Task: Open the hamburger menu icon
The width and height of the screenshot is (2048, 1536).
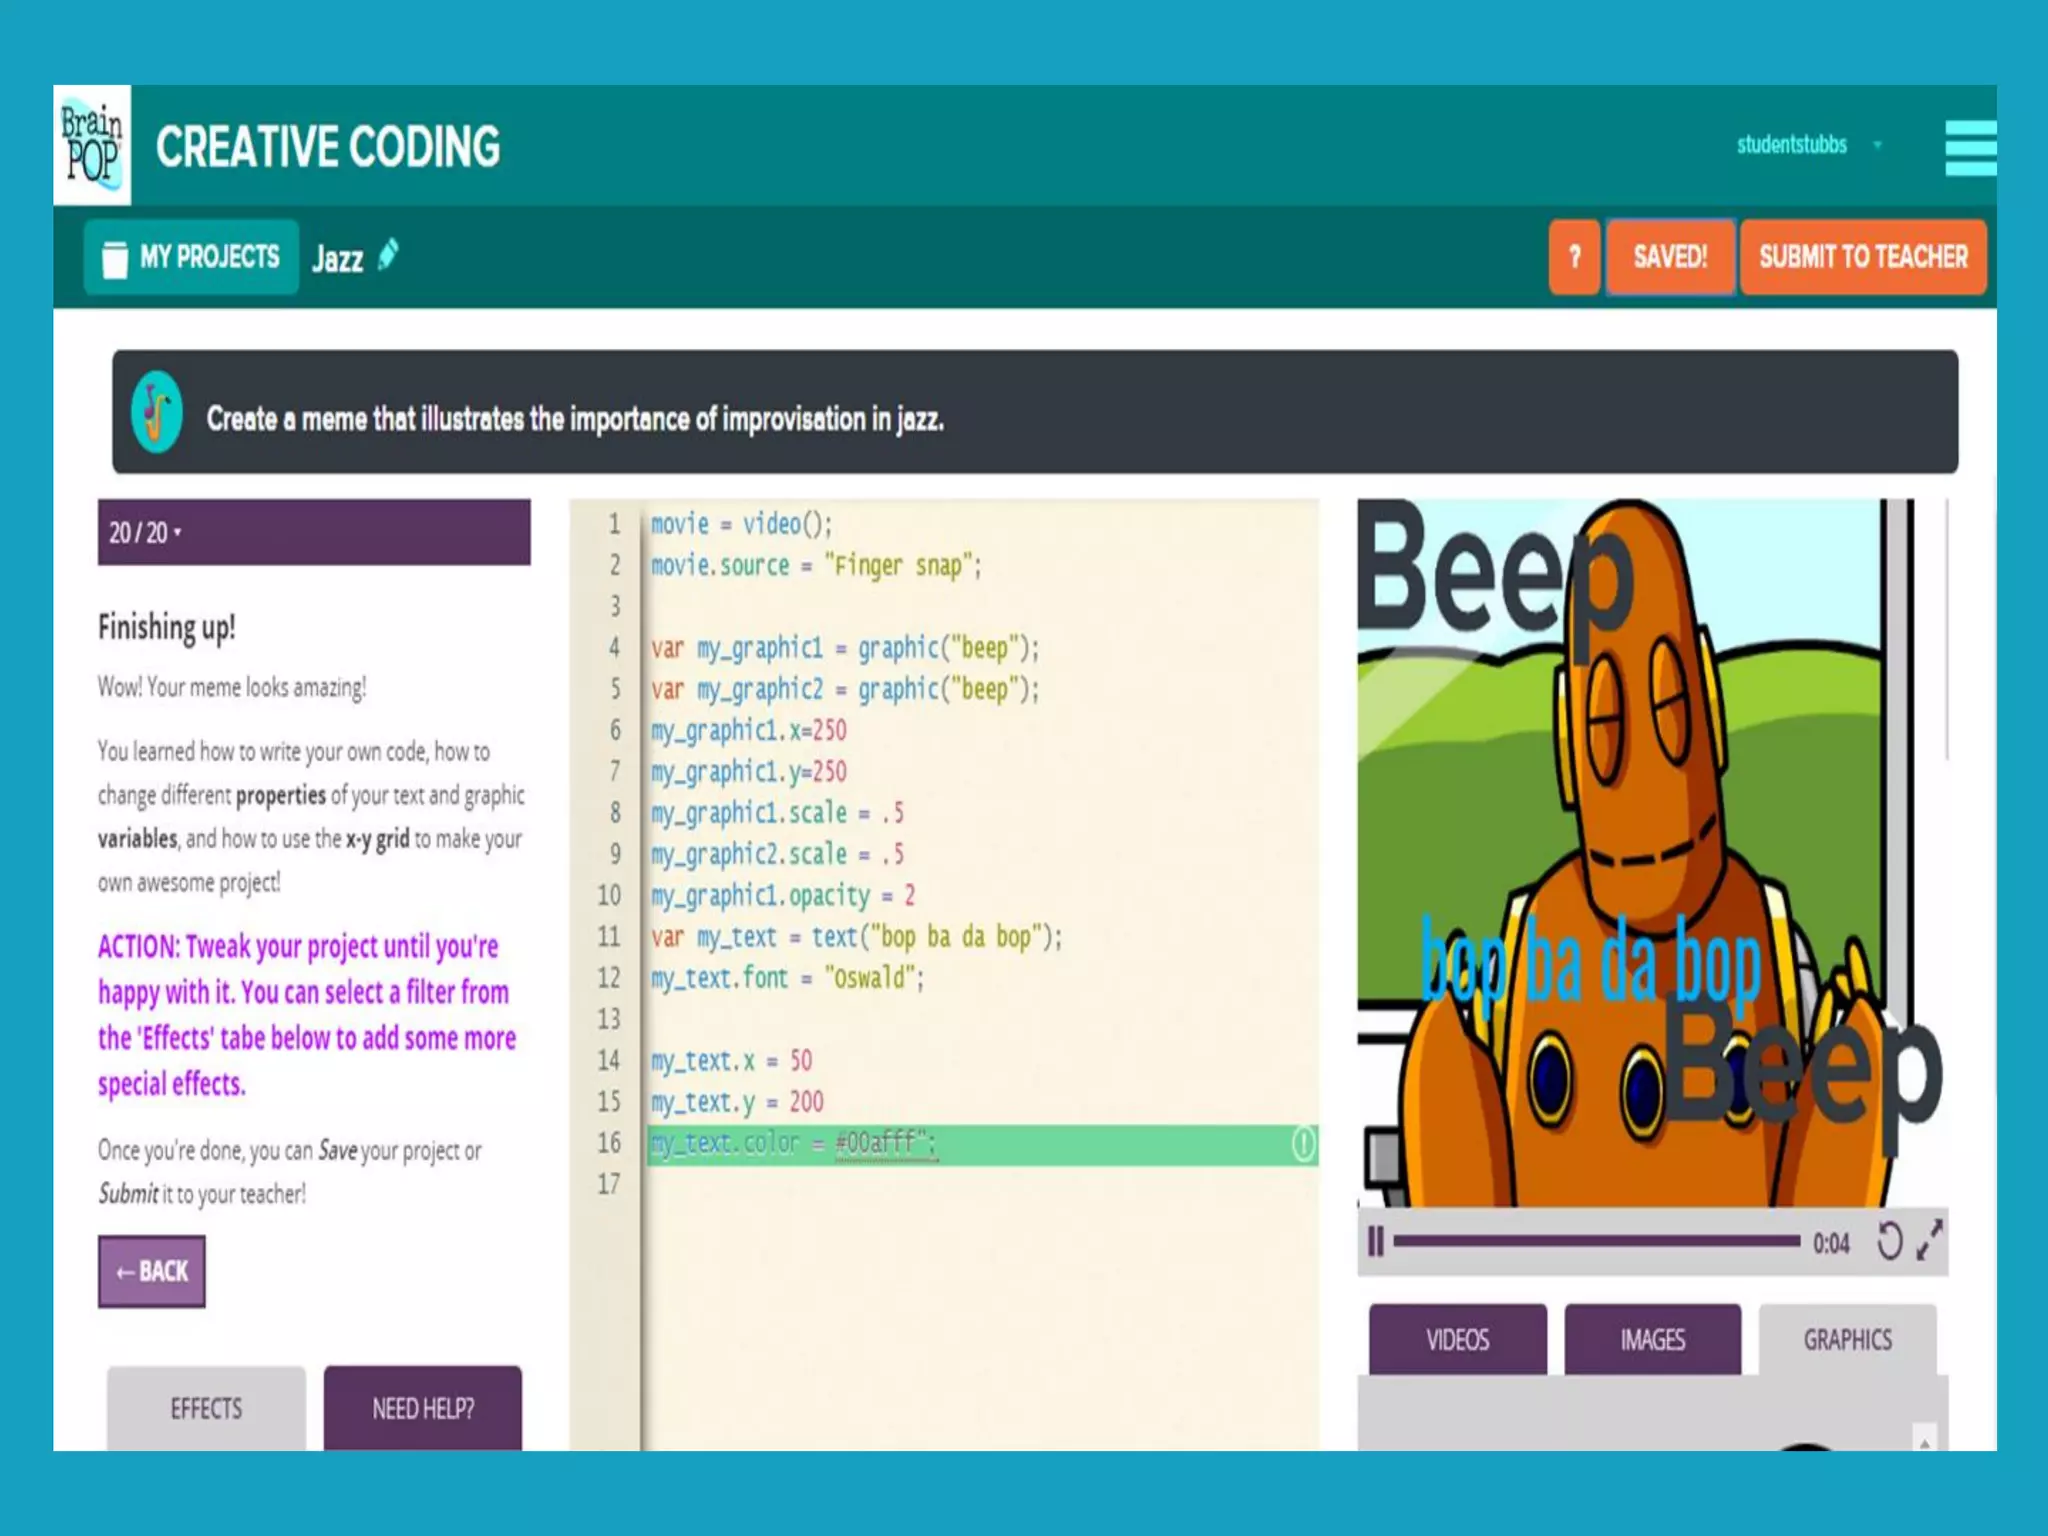Action: point(1969,148)
